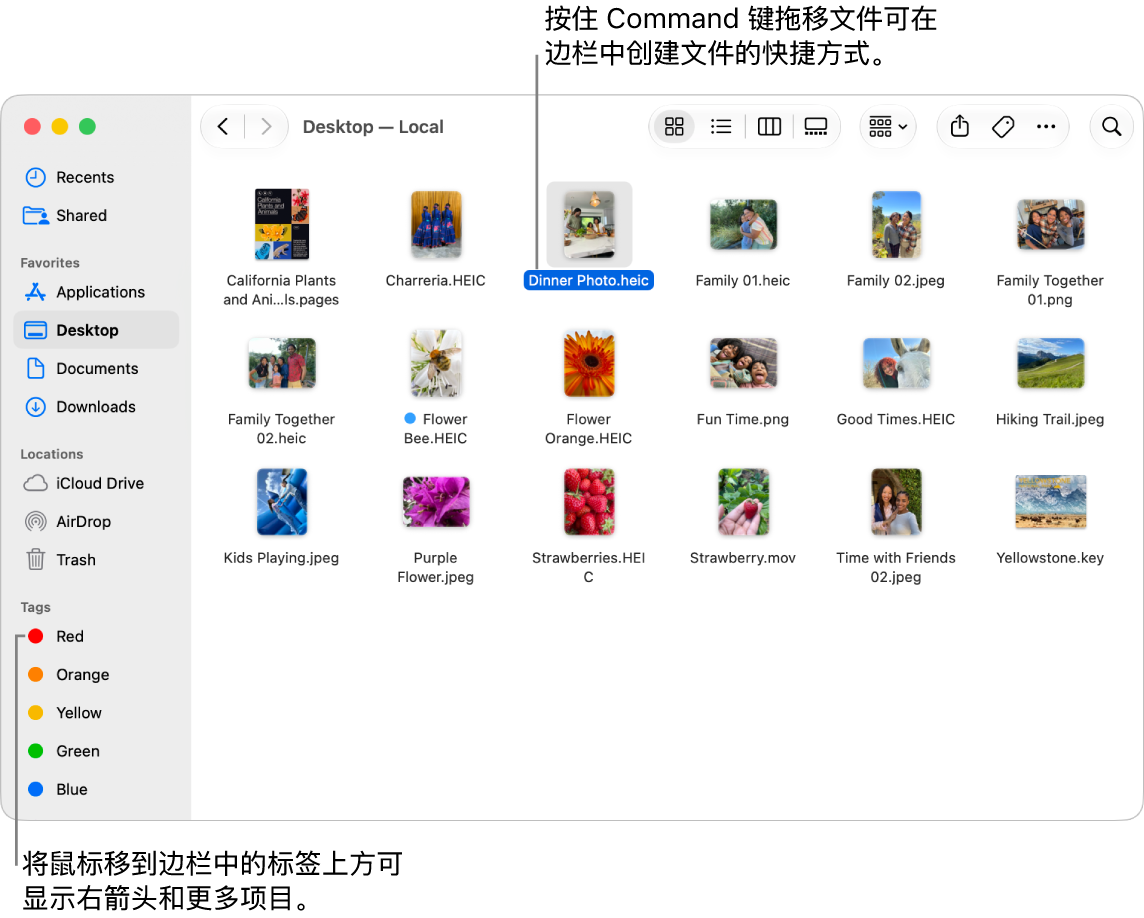
Task: Open the More actions ellipsis menu
Action: pos(1046,127)
